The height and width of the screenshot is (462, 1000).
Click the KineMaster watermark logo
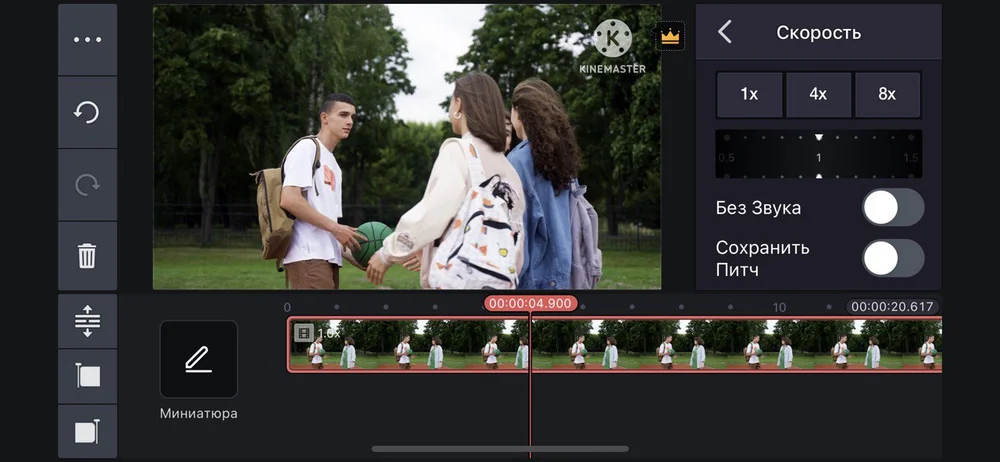(612, 46)
